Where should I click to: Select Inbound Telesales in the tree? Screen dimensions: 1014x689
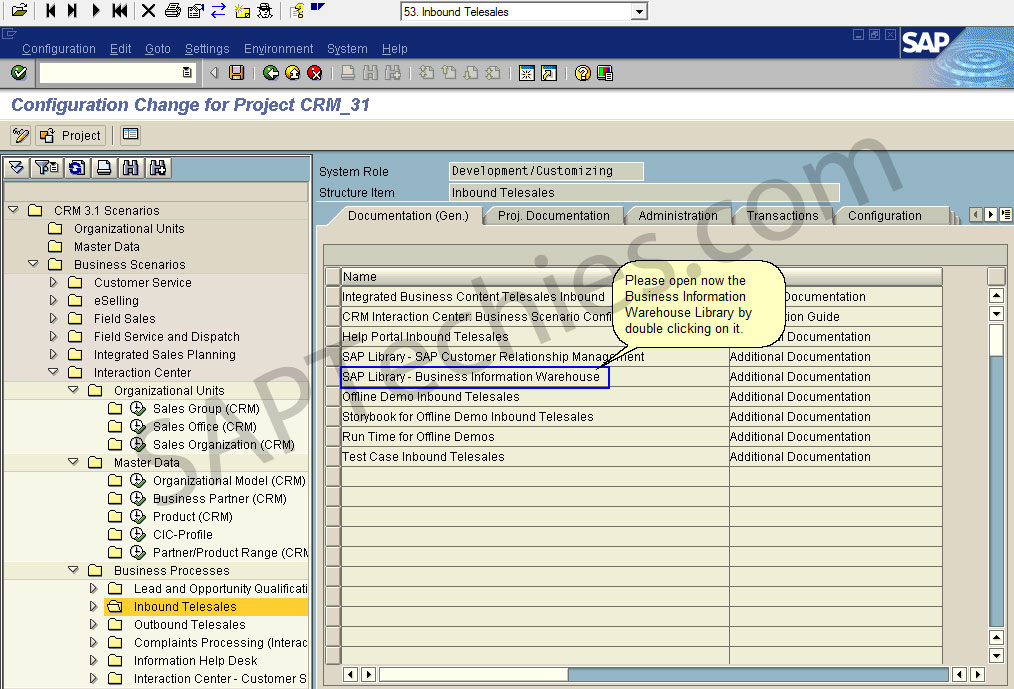(185, 606)
